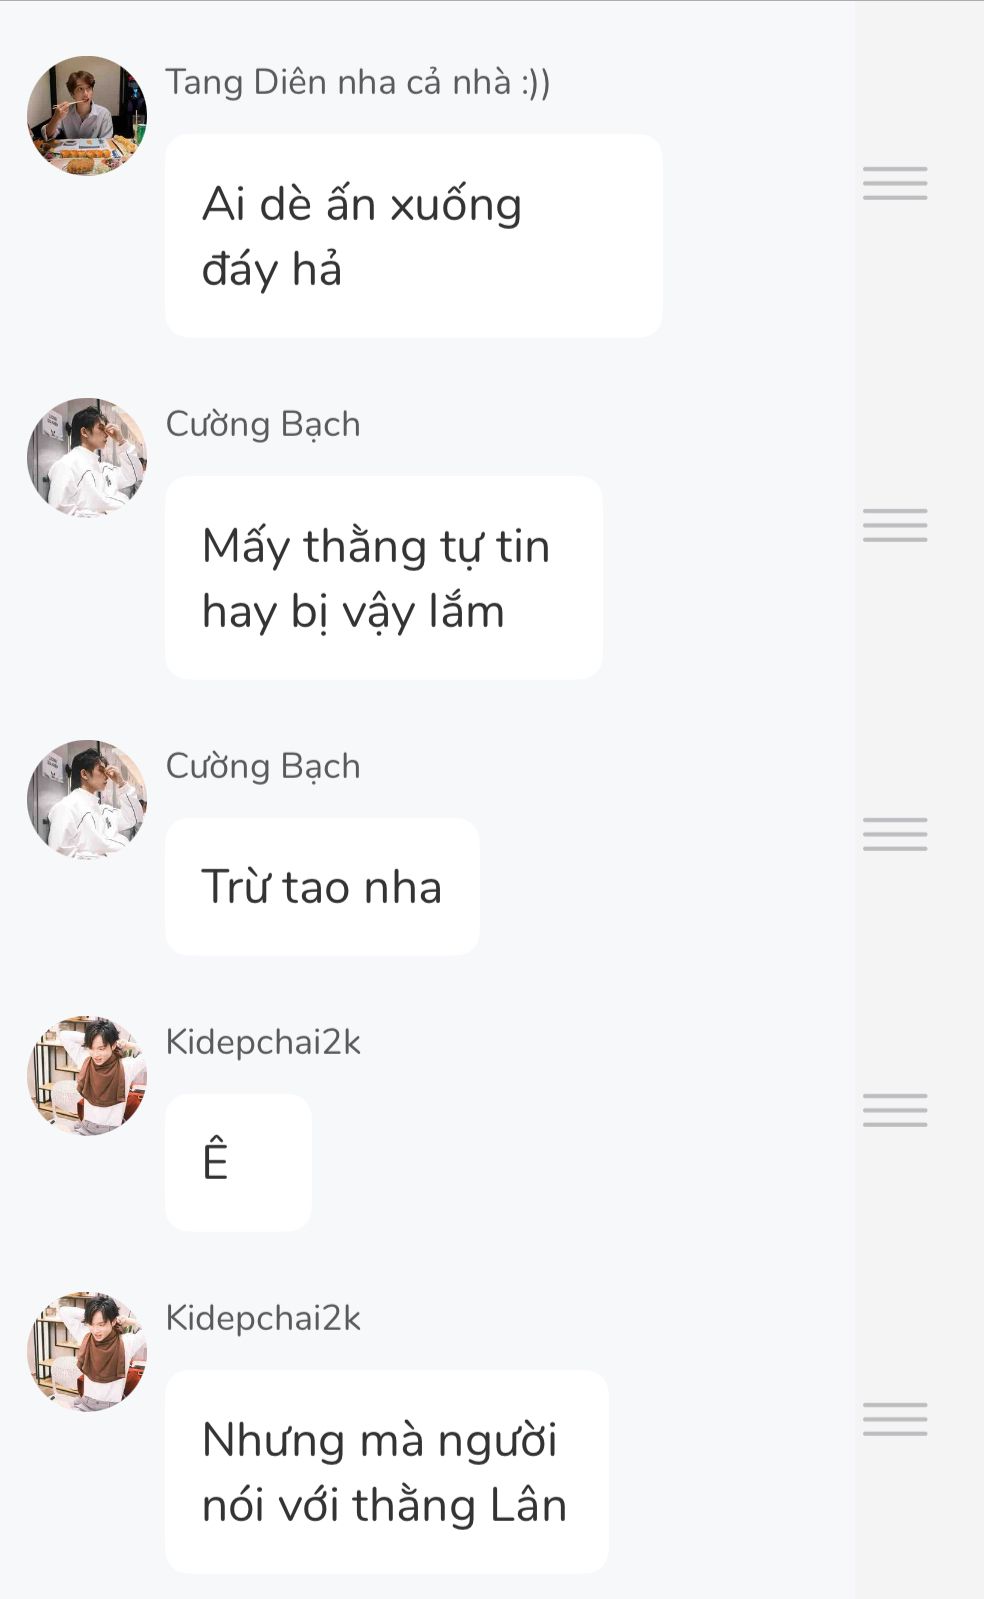Screen dimensions: 984x1599
Task: Click the name Cường Bạch above "Mấy thằng tự tin"
Action: (263, 424)
